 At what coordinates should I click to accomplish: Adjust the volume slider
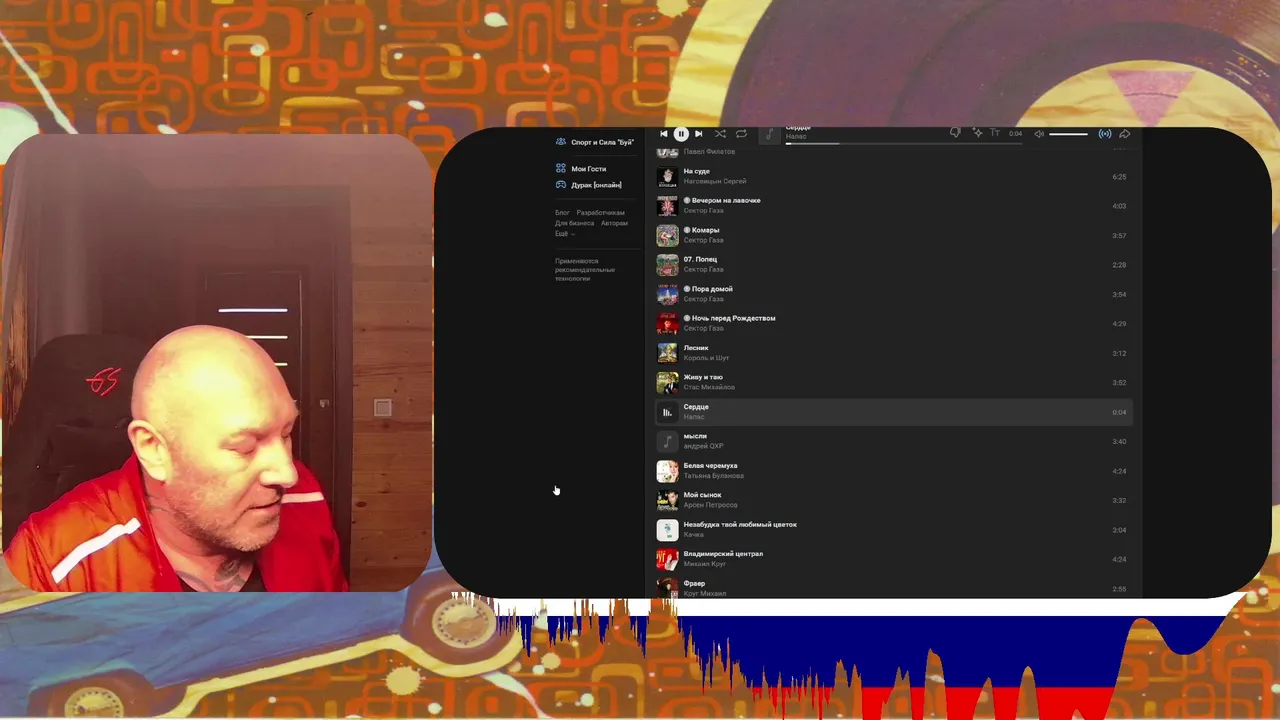[1068, 134]
